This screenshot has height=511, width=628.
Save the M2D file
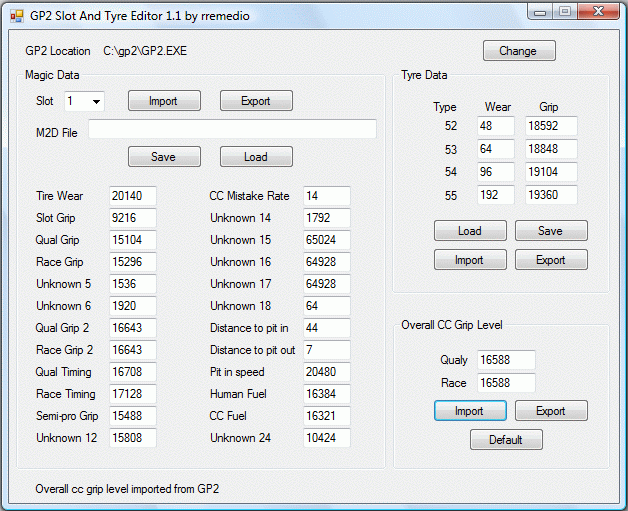click(164, 157)
